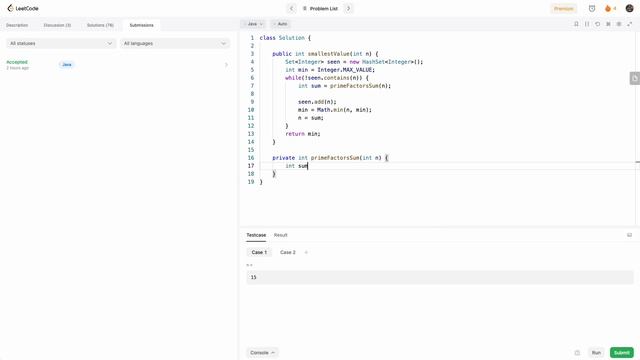Viewport: 640px width, 360px height.
Task: Click the editor bookmark icon
Action: (576, 24)
